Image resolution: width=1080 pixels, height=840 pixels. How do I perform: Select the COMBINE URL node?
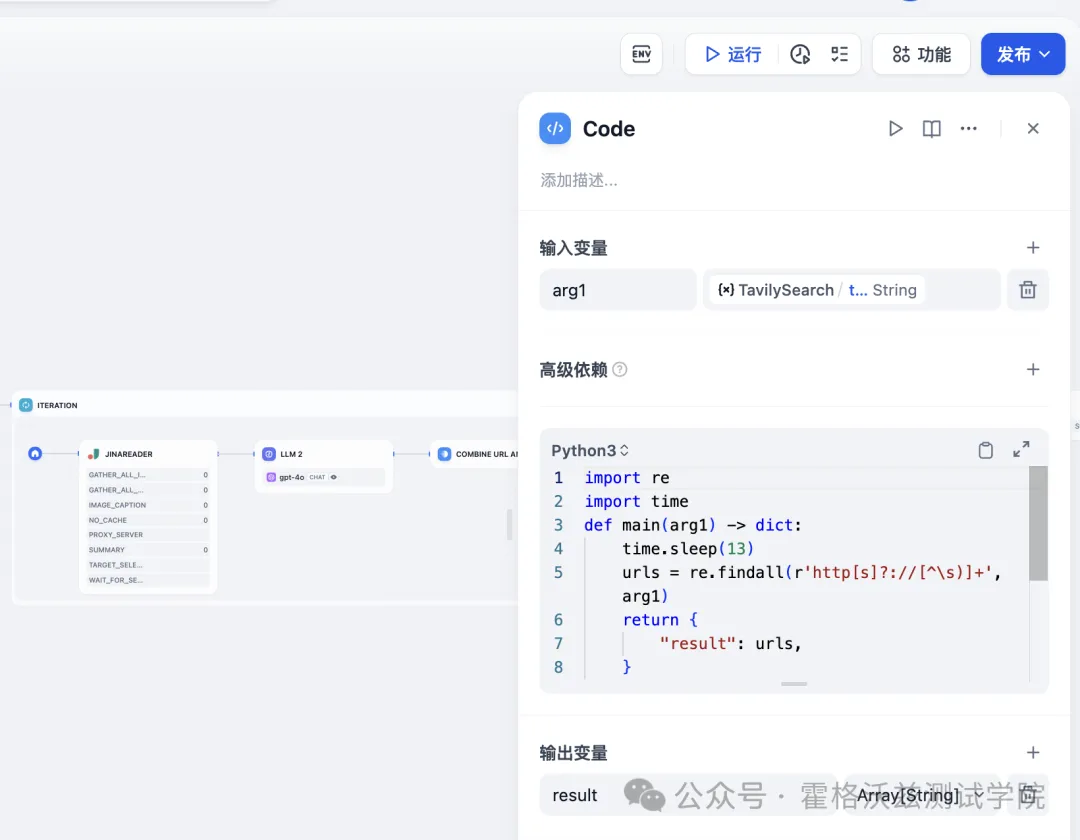pyautogui.click(x=475, y=454)
